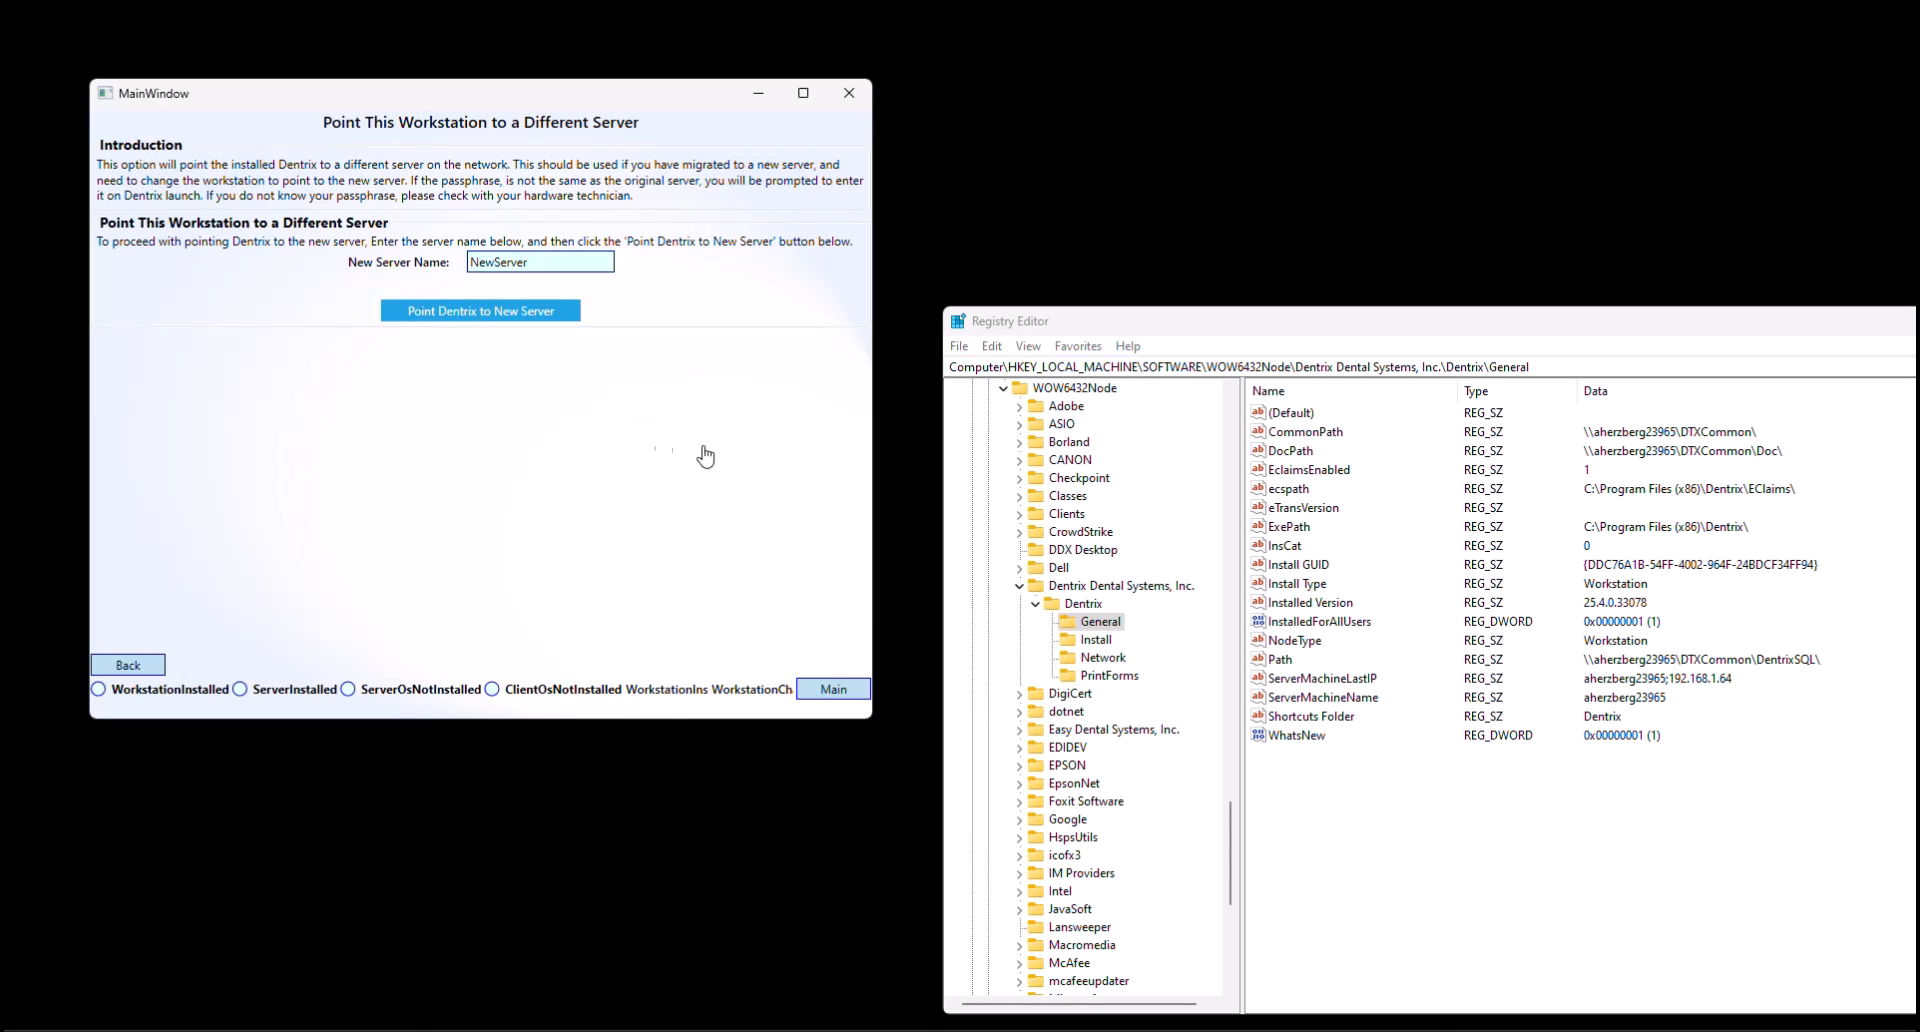Viewport: 1920px width, 1032px height.
Task: Select the Network folder icon in tree
Action: pos(1068,658)
